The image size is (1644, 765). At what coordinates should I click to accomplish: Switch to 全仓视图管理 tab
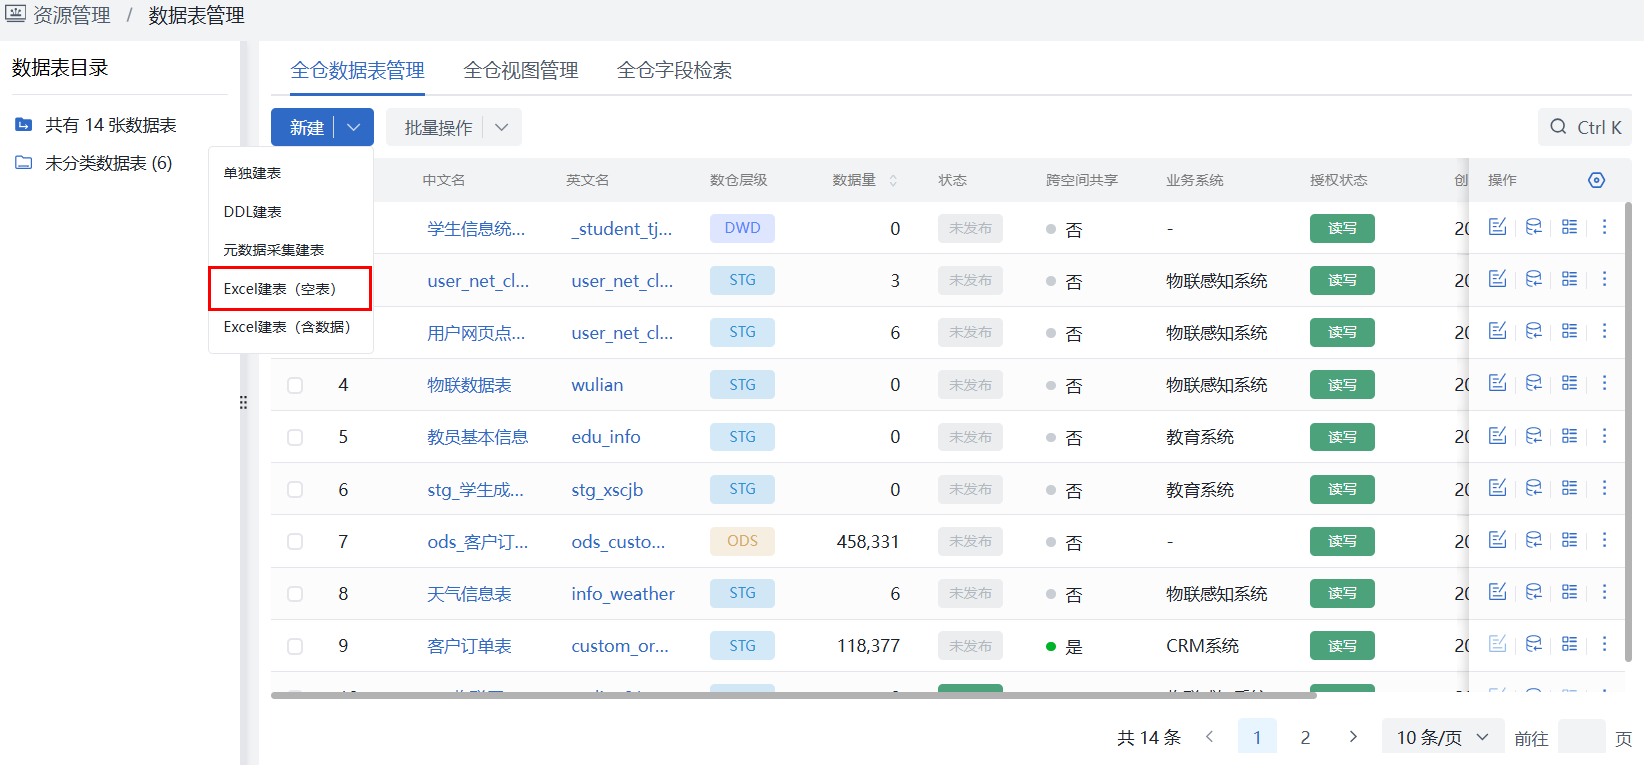(x=521, y=70)
